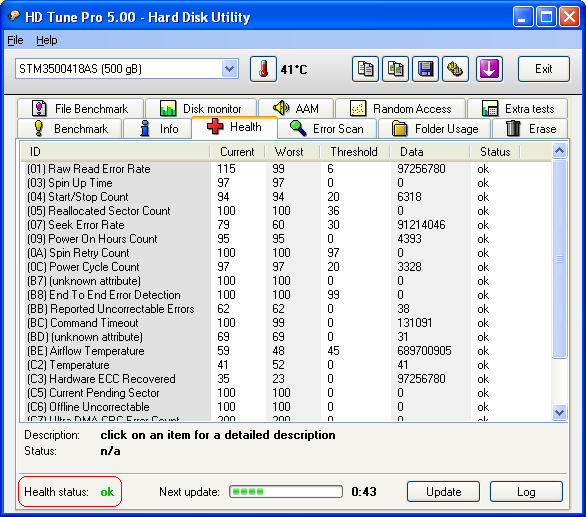The height and width of the screenshot is (517, 586).
Task: Select the (0C) Power Cycle Count row
Action: (x=286, y=267)
